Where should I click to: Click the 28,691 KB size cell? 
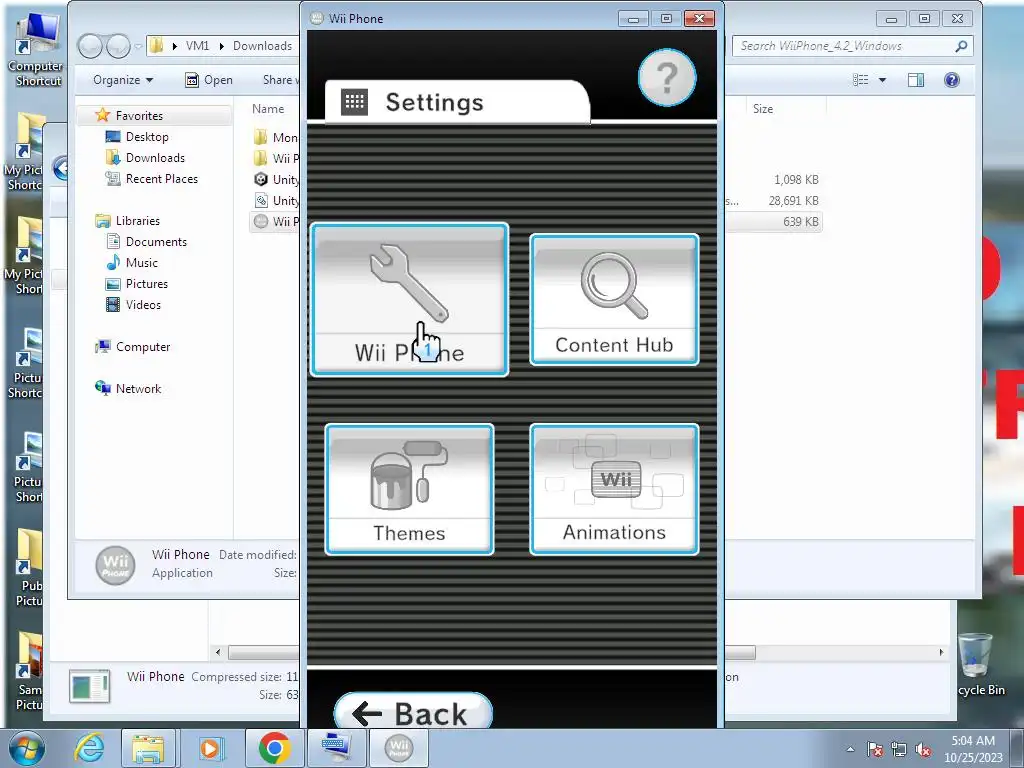tap(793, 200)
